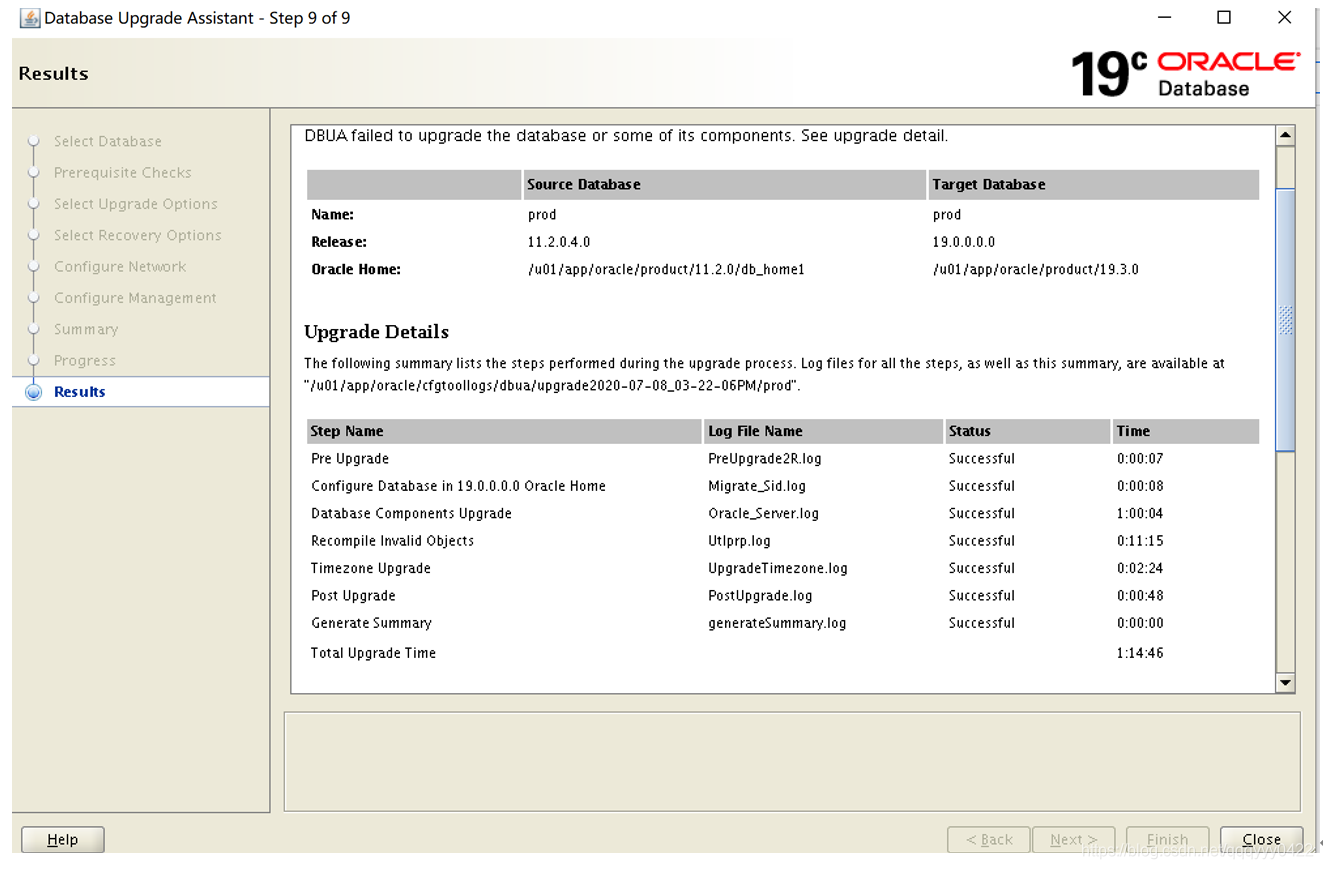Screen dimensions: 1323x869
Task: Select the Progress step in sidebar
Action: (85, 360)
